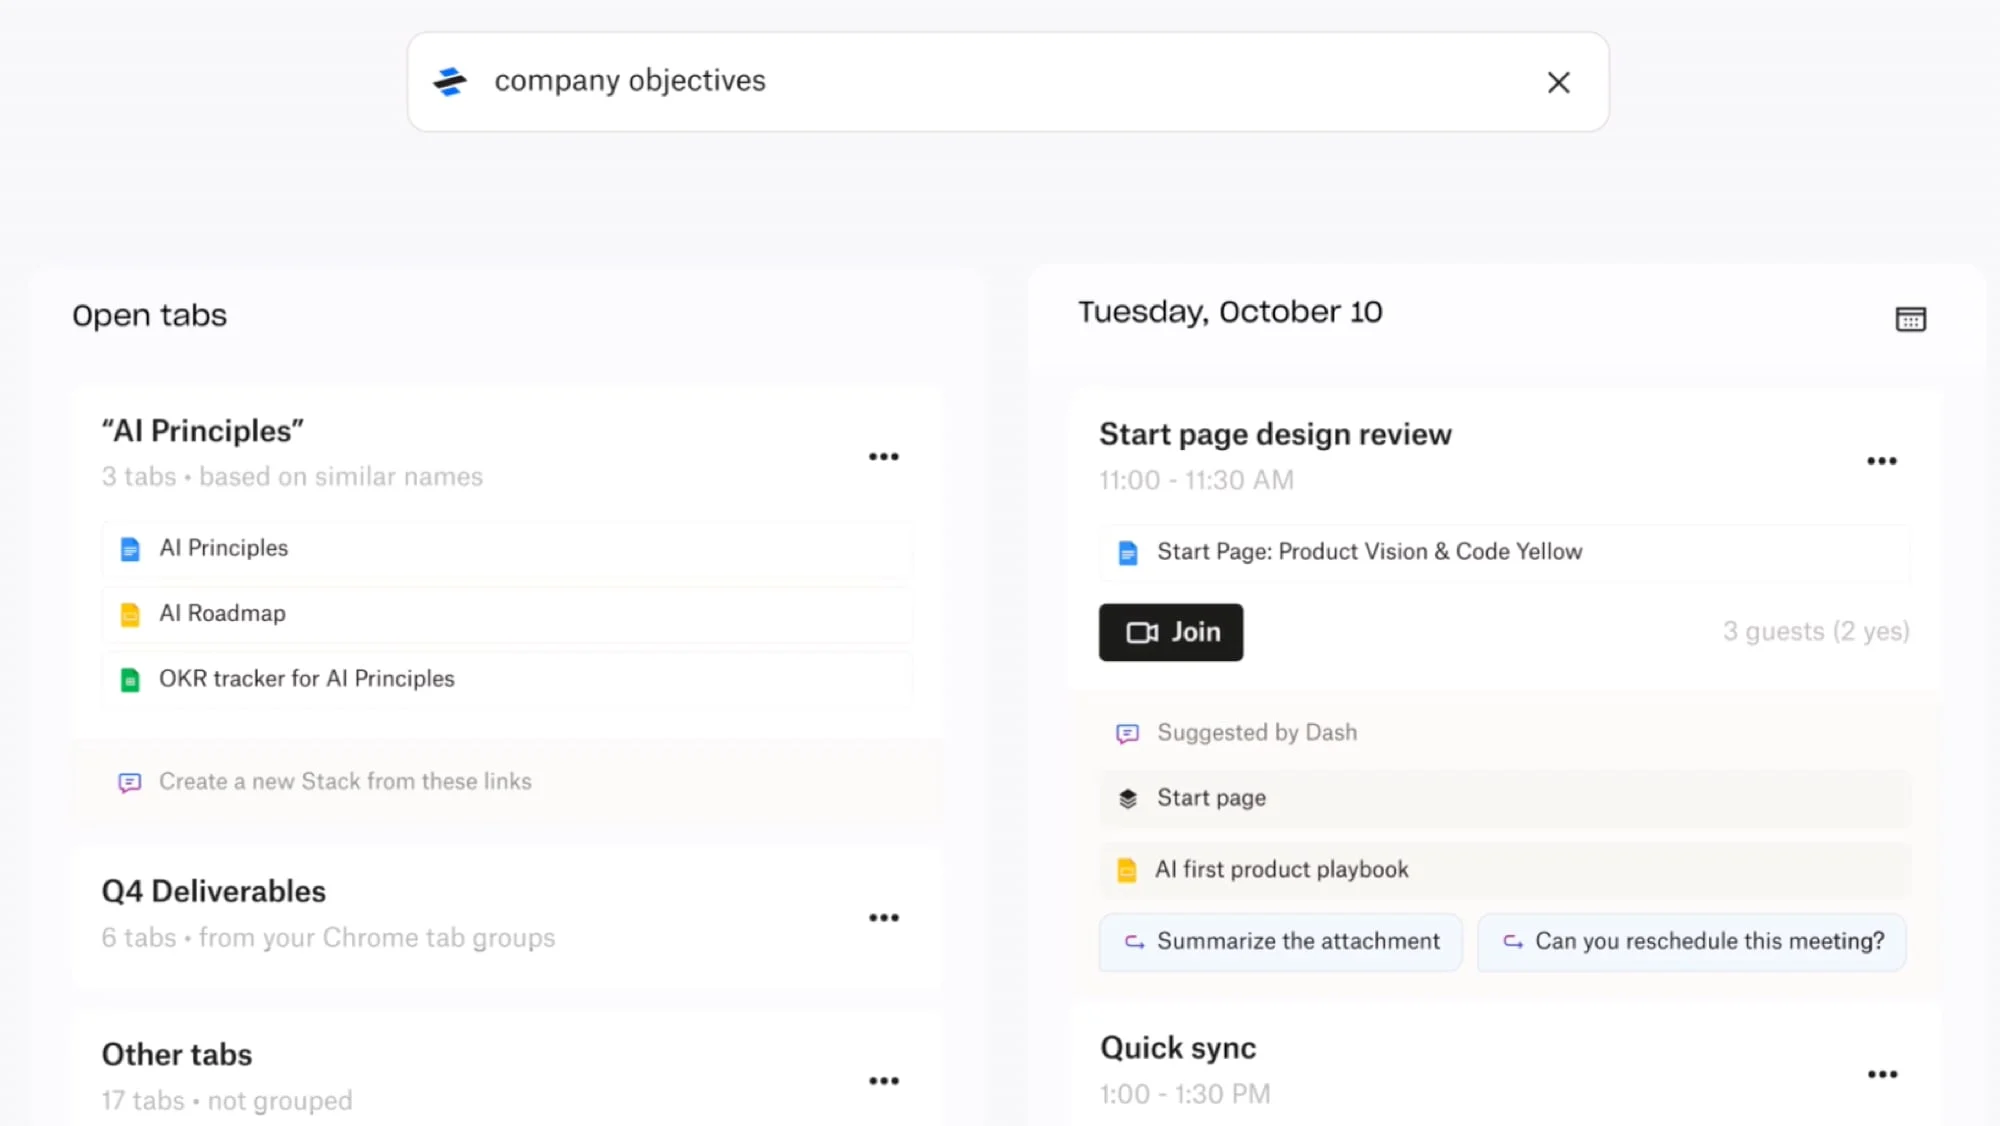2000x1126 pixels.
Task: Open the "AI Principles" group heading
Action: [x=203, y=431]
